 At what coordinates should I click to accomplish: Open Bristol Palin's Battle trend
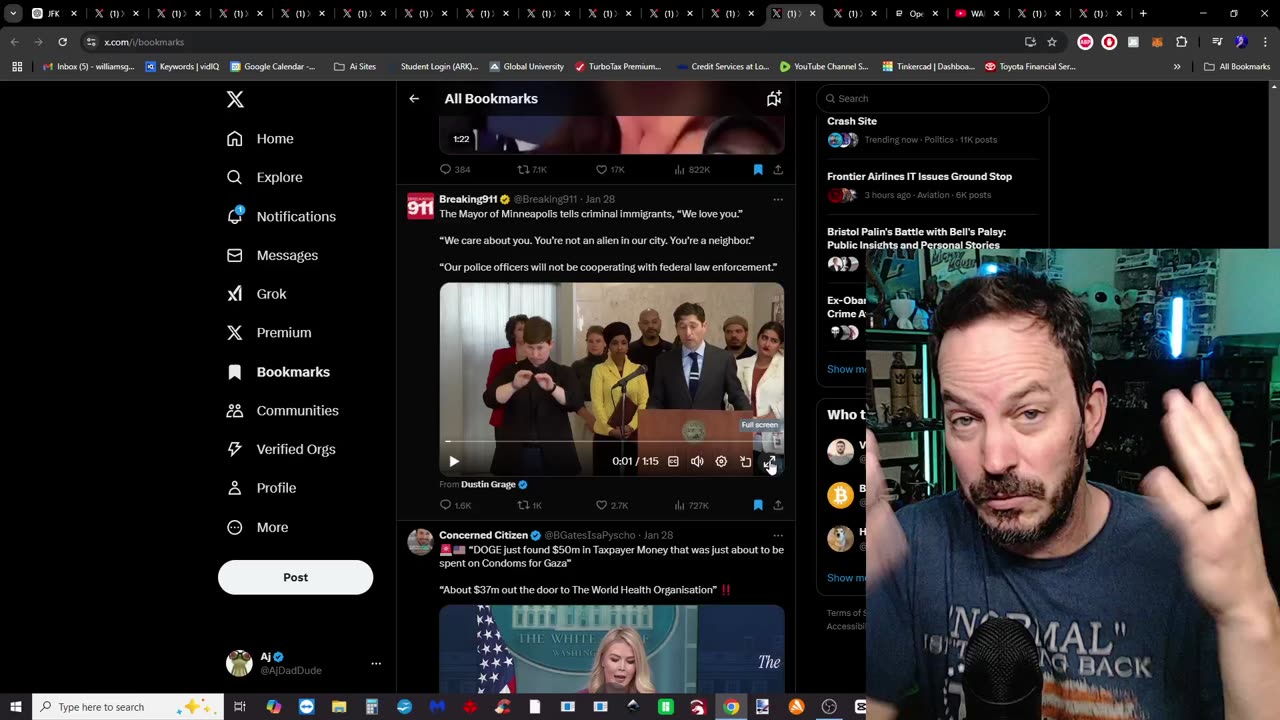[916, 238]
